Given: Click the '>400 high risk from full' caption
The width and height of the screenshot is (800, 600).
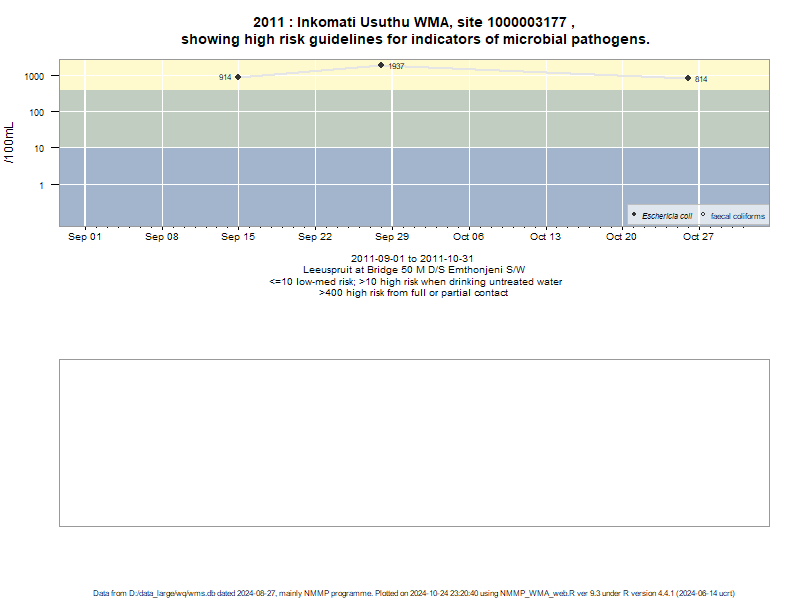Looking at the screenshot, I should tap(413, 293).
